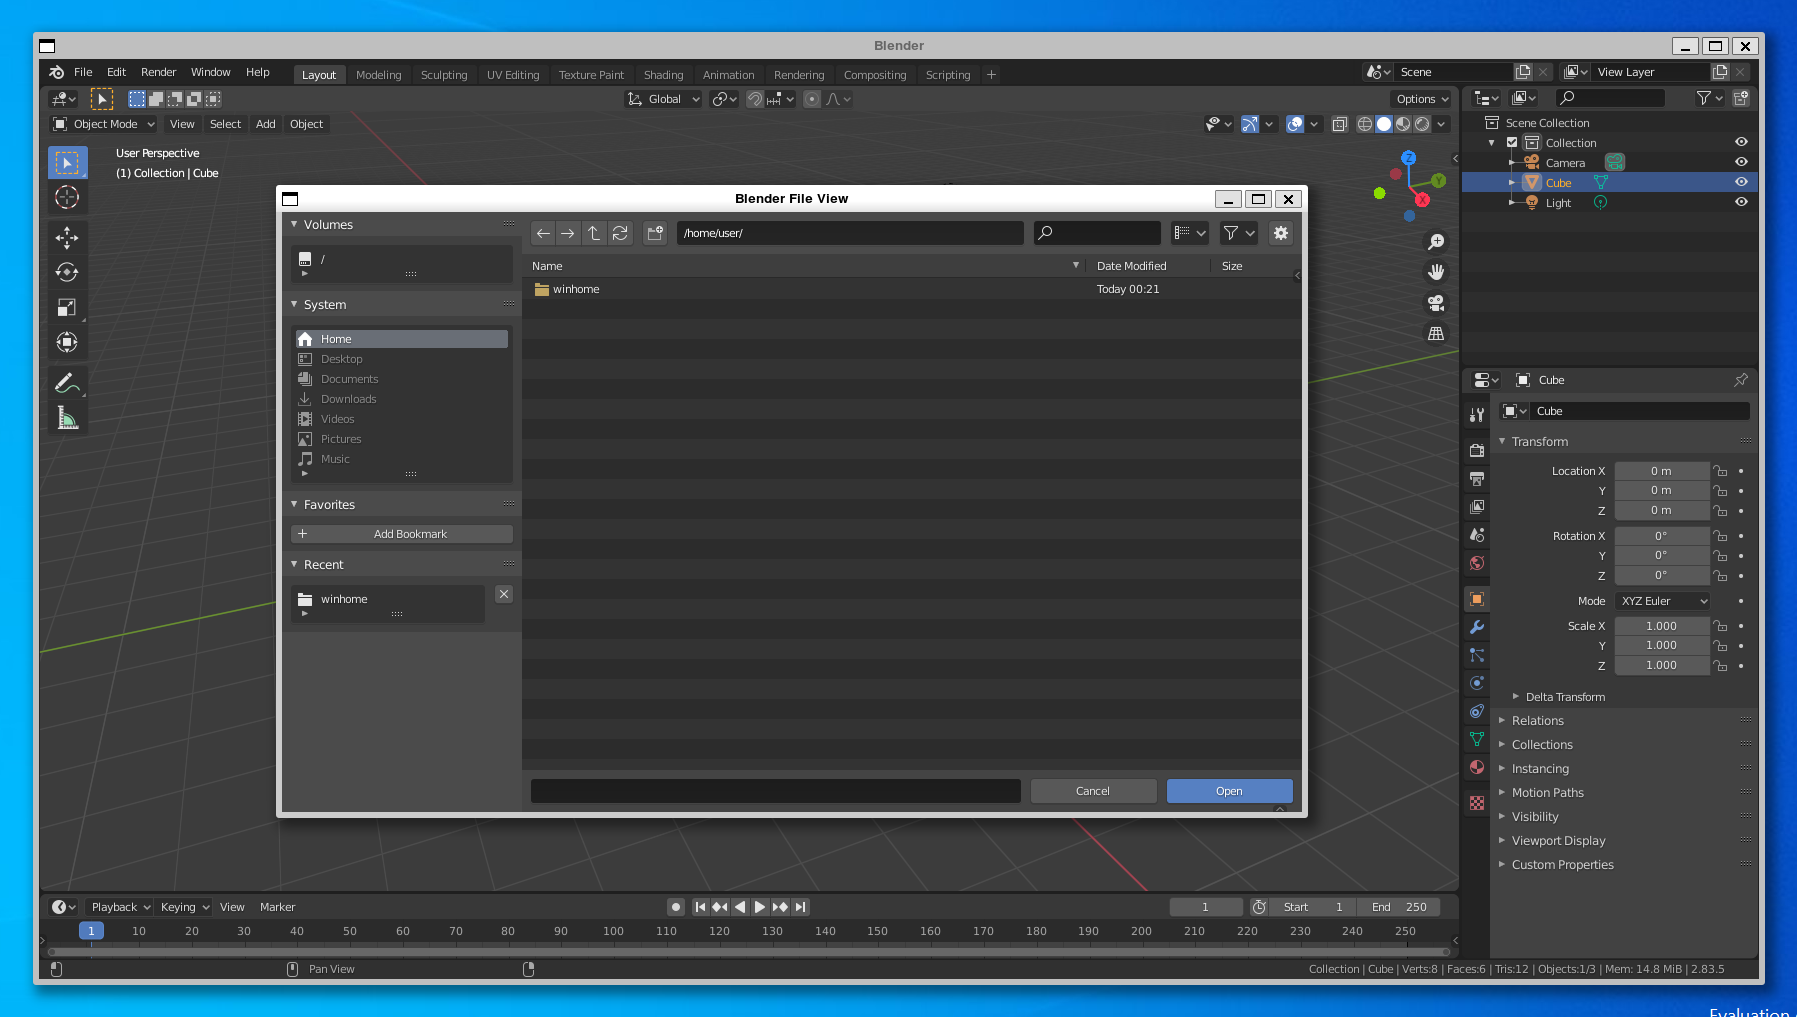Refresh the file list with the refresh icon
This screenshot has height=1017, width=1797.
[620, 233]
